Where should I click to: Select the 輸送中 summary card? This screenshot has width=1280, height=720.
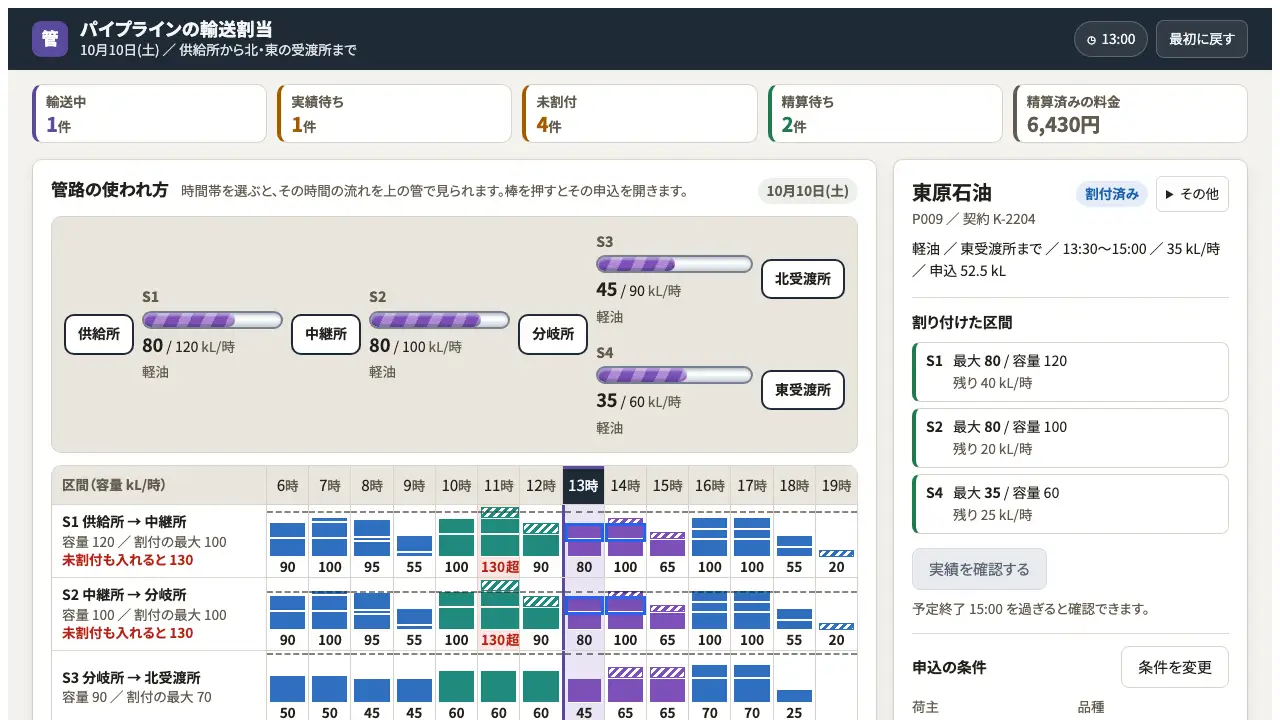150,114
